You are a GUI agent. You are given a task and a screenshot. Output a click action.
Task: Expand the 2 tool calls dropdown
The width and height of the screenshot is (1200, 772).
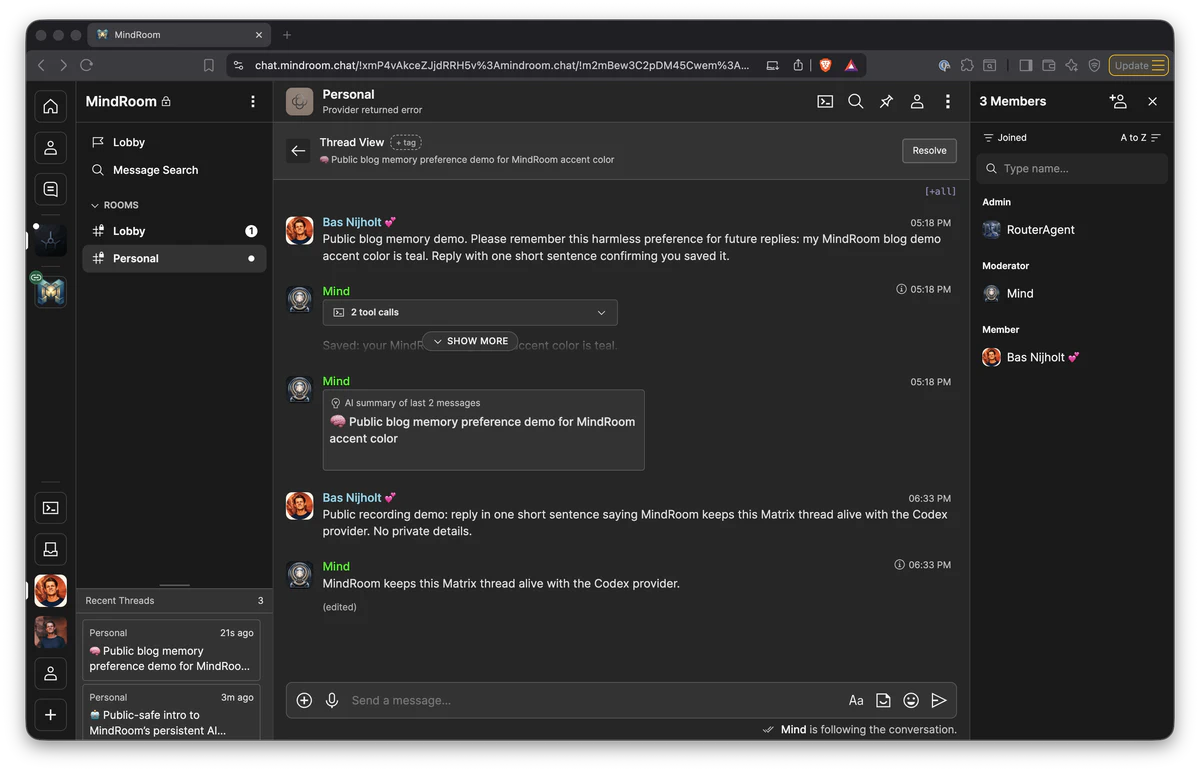[470, 312]
